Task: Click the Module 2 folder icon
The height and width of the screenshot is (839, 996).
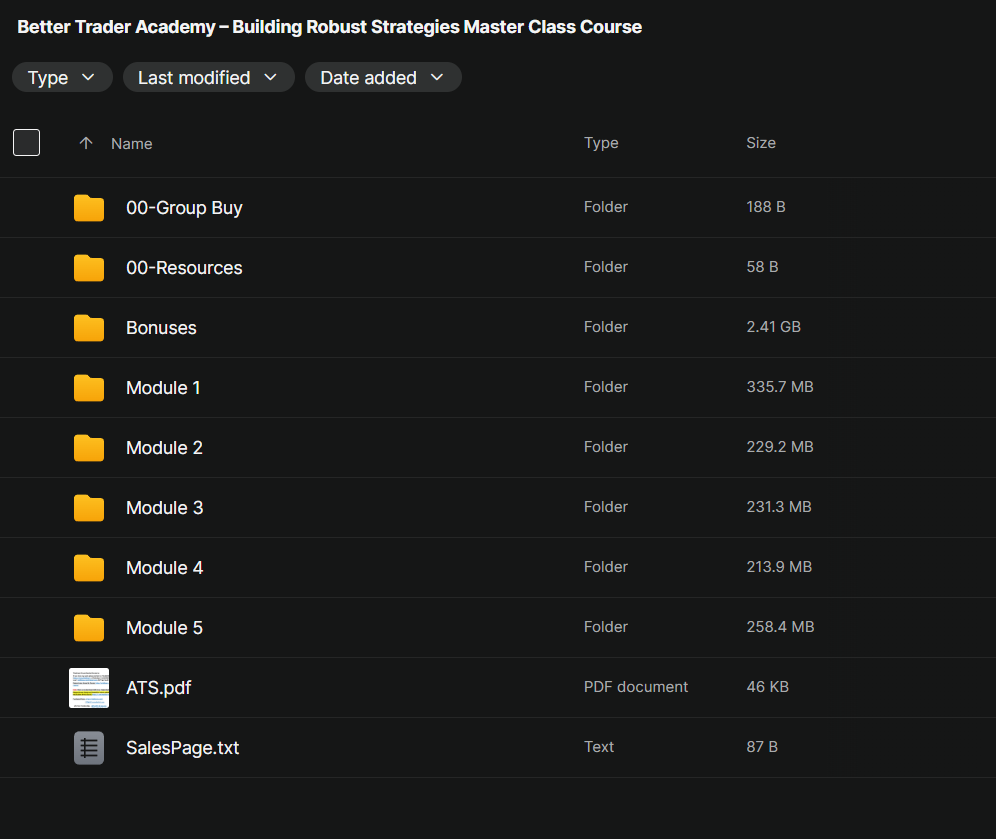Action: coord(89,448)
